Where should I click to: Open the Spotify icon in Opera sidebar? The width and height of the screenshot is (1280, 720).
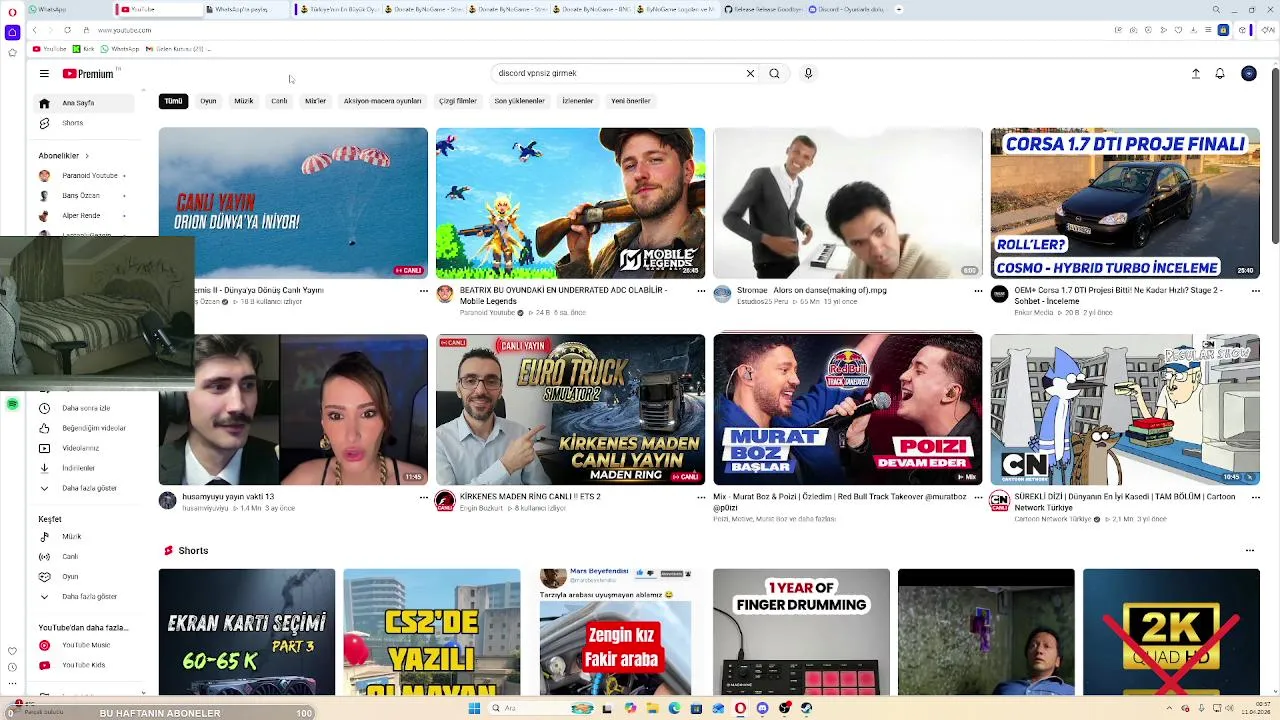12,404
